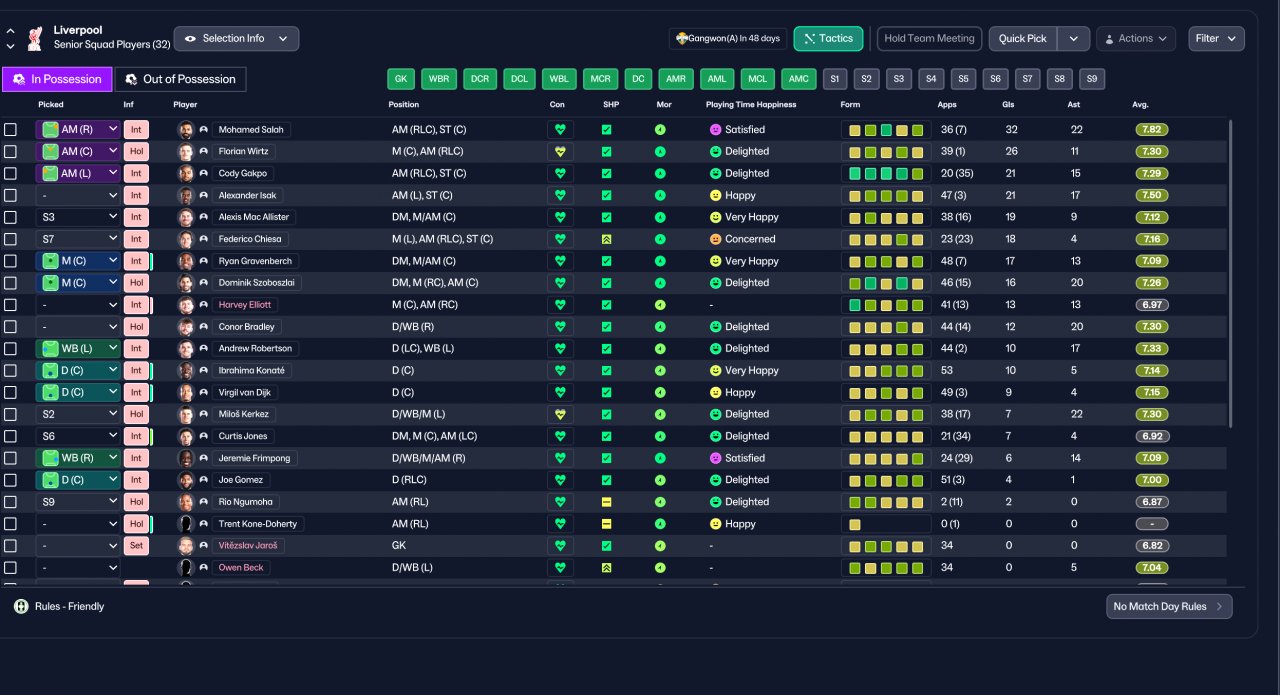Expand the Quick Pick arrow dropdown

pos(1073,38)
